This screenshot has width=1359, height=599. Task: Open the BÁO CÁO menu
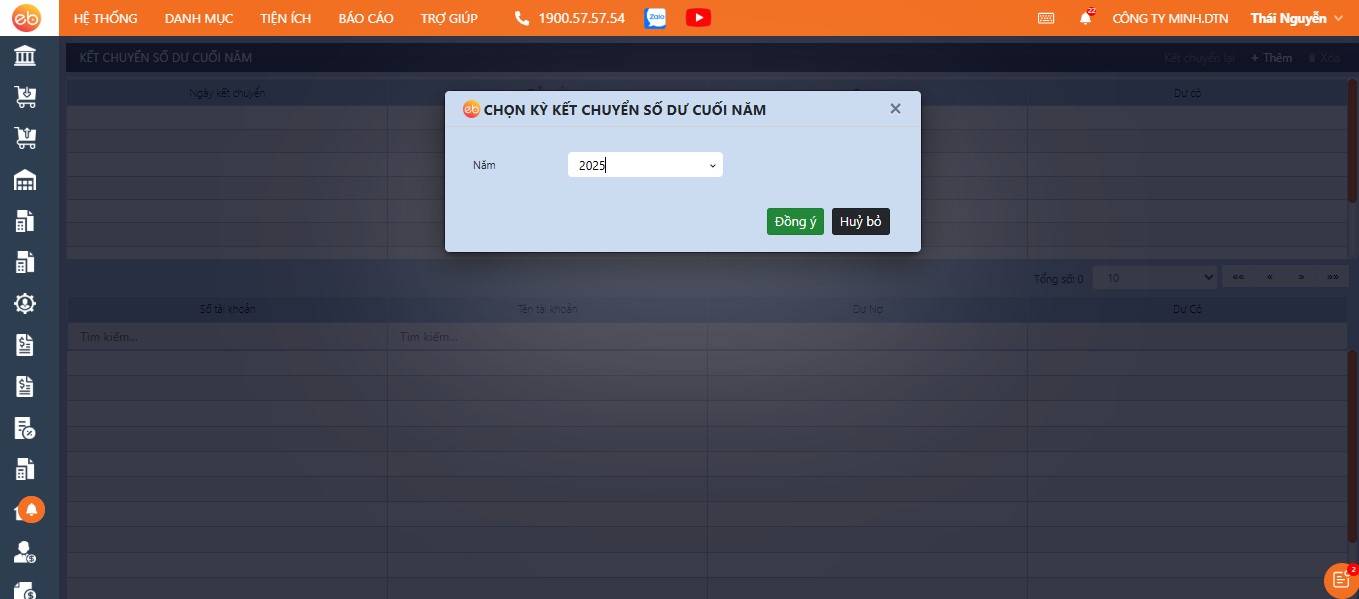366,18
